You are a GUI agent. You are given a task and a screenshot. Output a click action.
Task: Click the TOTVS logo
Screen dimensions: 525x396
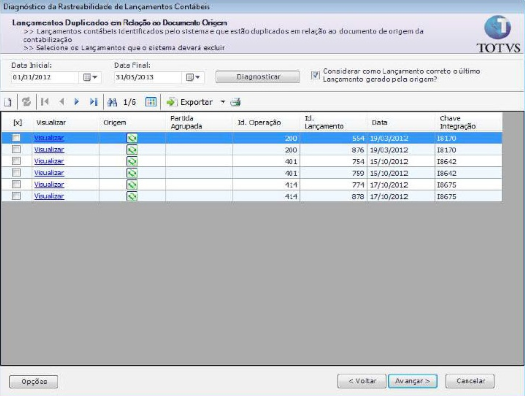pos(498,34)
